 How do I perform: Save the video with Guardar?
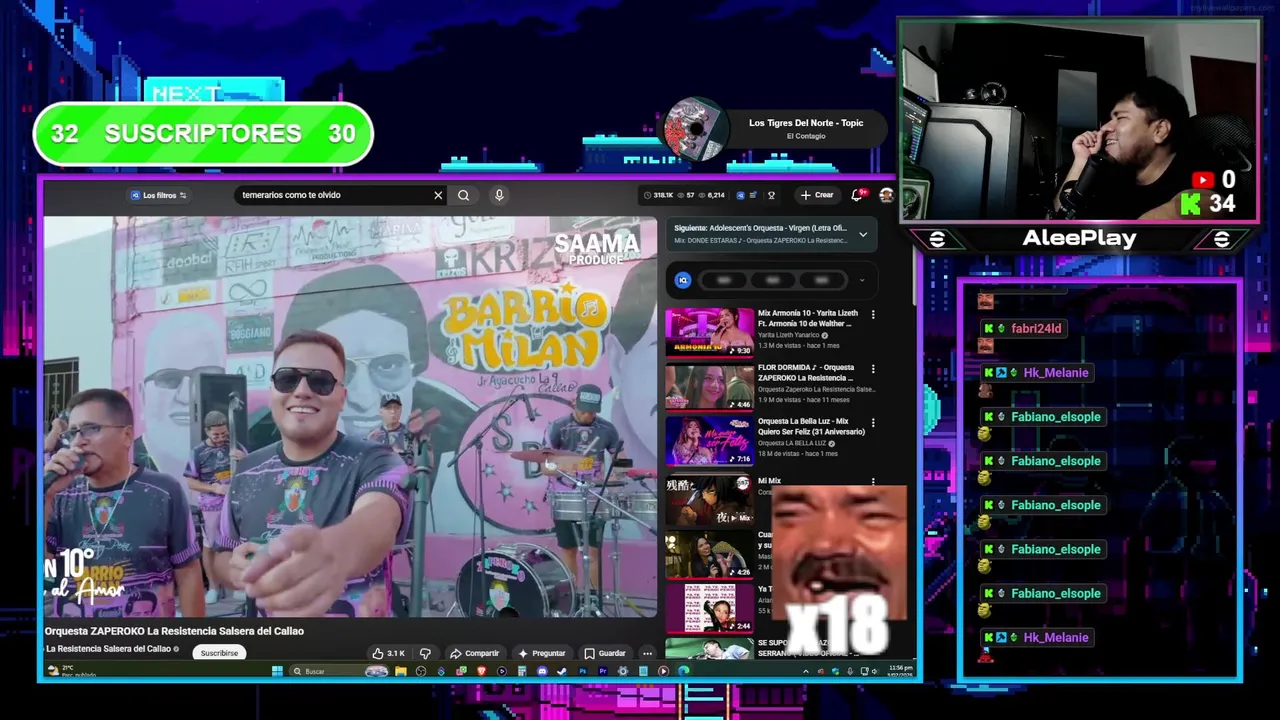coord(605,653)
